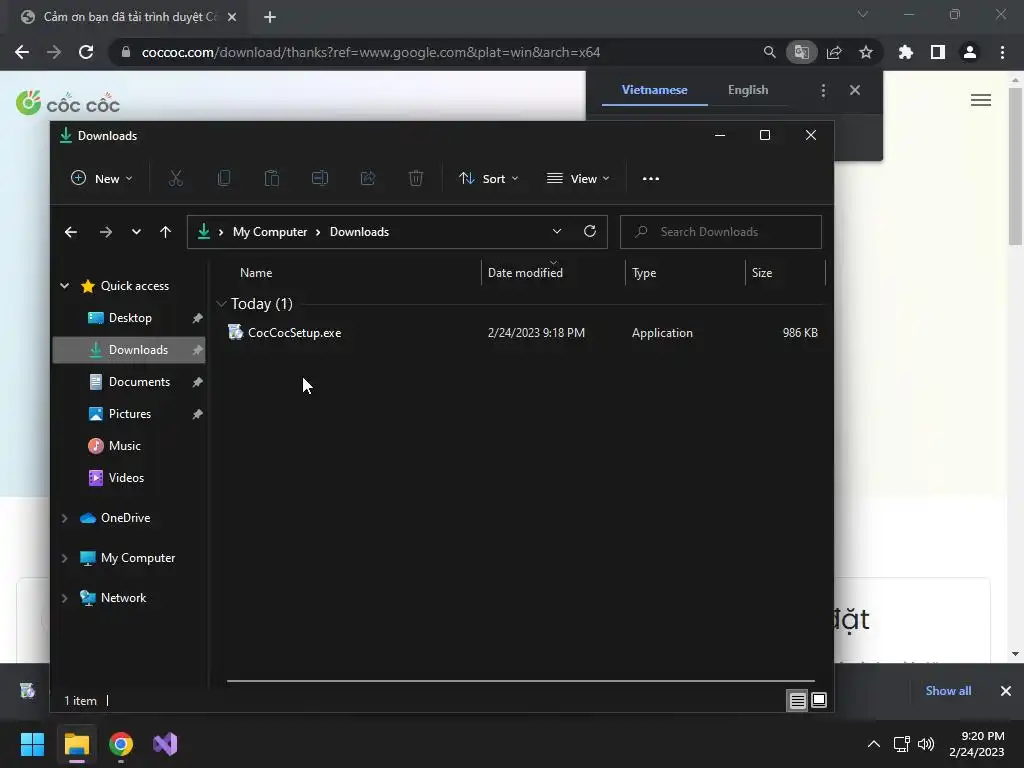Screen dimensions: 1024x768
Task: Refresh the Downloads folder view
Action: (590, 231)
